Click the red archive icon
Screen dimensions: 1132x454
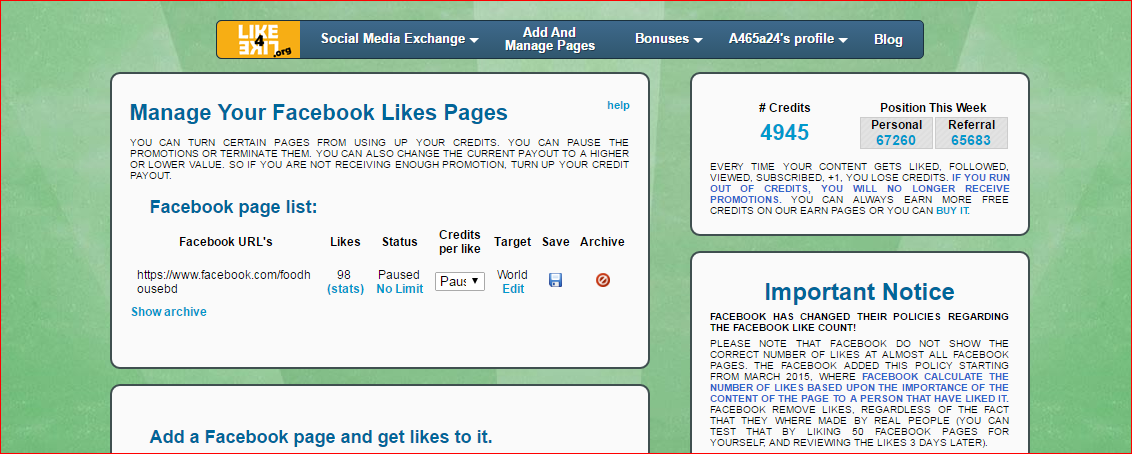602,281
